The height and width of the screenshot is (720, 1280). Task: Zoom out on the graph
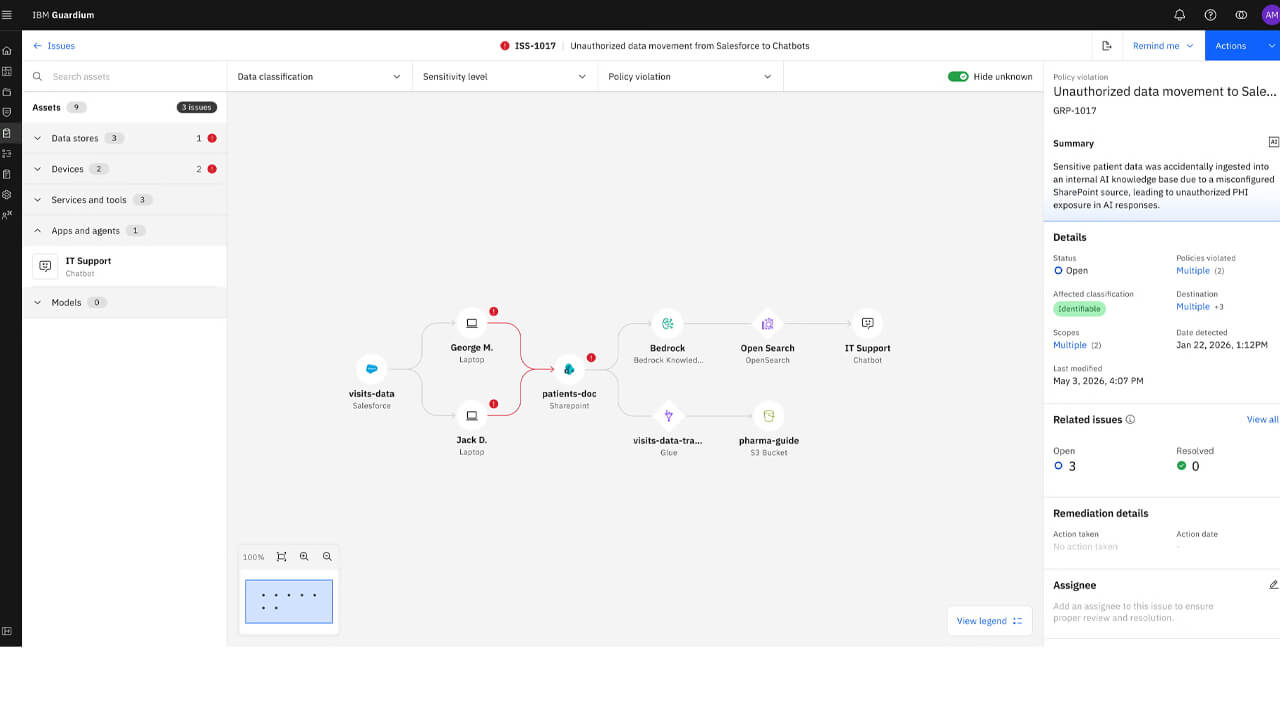click(x=327, y=557)
